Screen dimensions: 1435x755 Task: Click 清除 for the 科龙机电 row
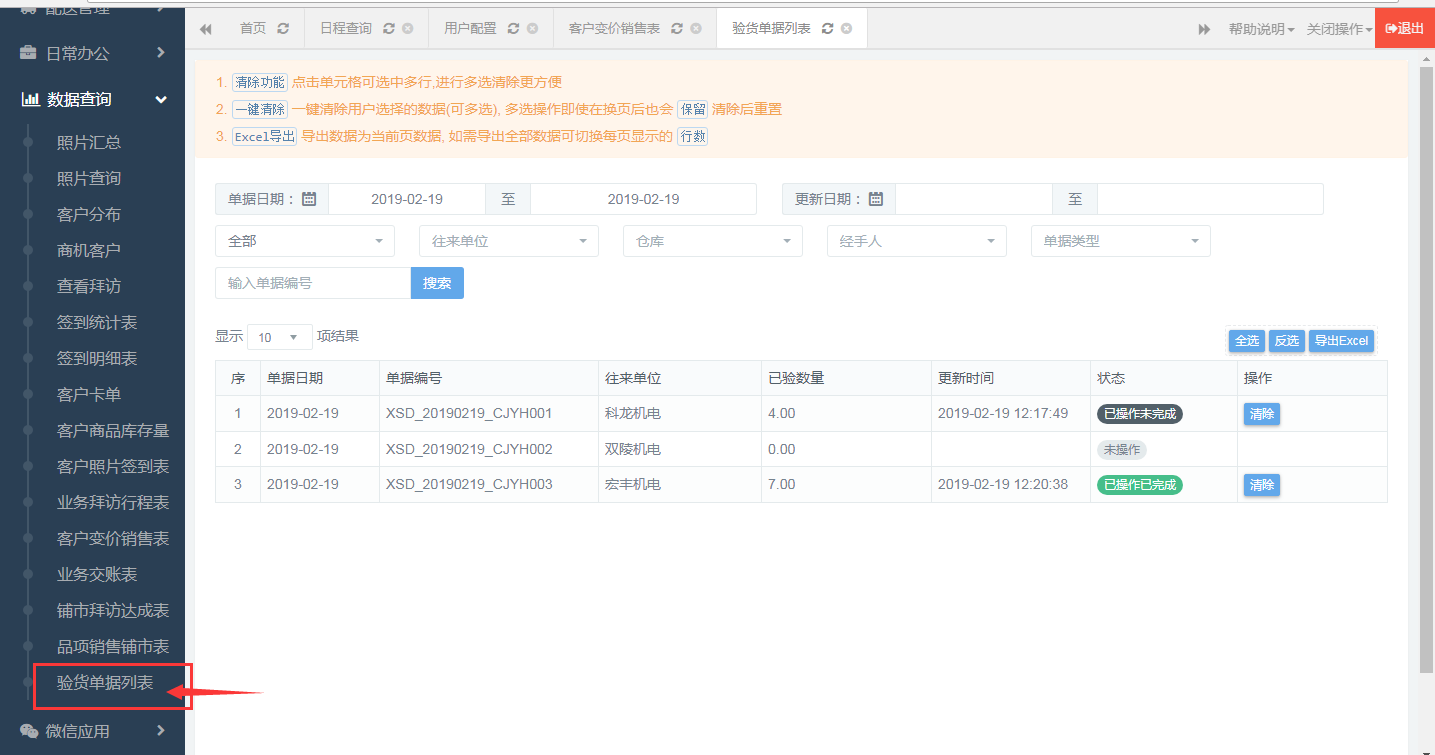coord(1262,413)
